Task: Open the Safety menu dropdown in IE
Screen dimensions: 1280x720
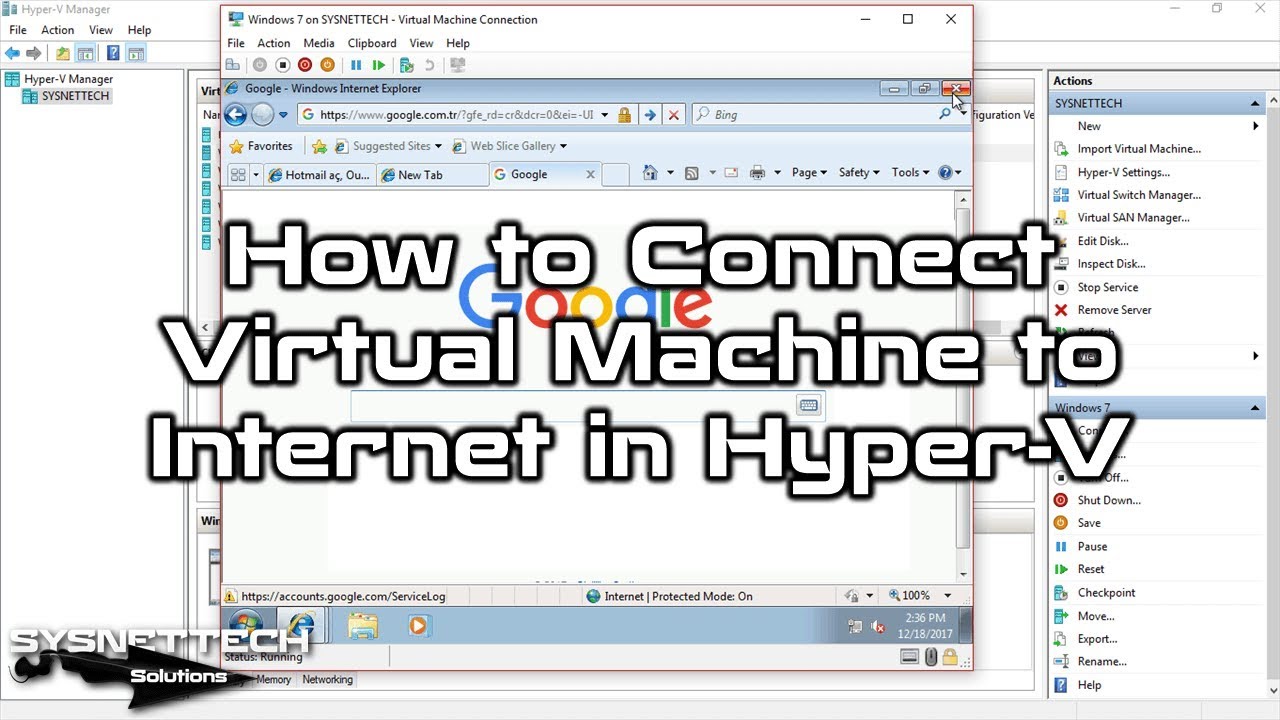Action: coord(859,173)
